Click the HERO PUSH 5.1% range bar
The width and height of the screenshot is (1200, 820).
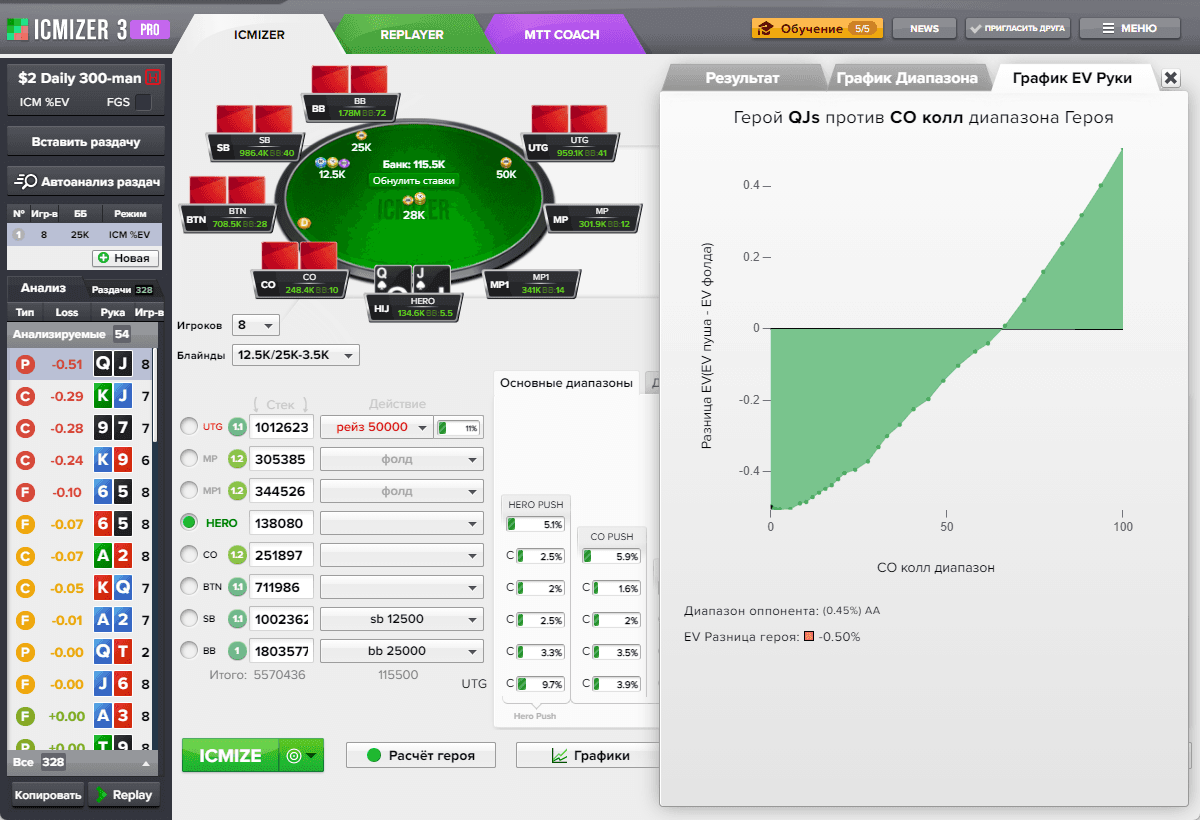(x=535, y=524)
